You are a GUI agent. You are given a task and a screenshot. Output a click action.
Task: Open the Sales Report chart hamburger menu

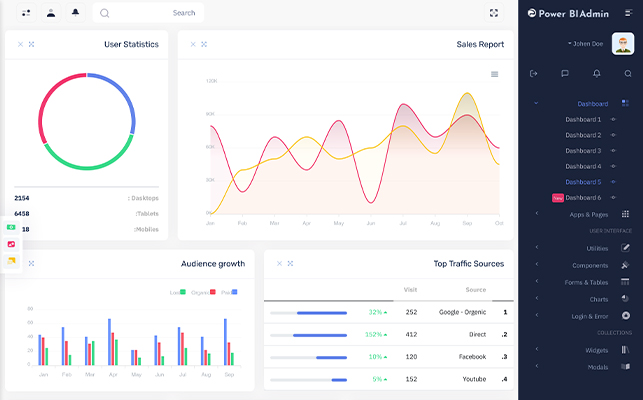tap(495, 74)
